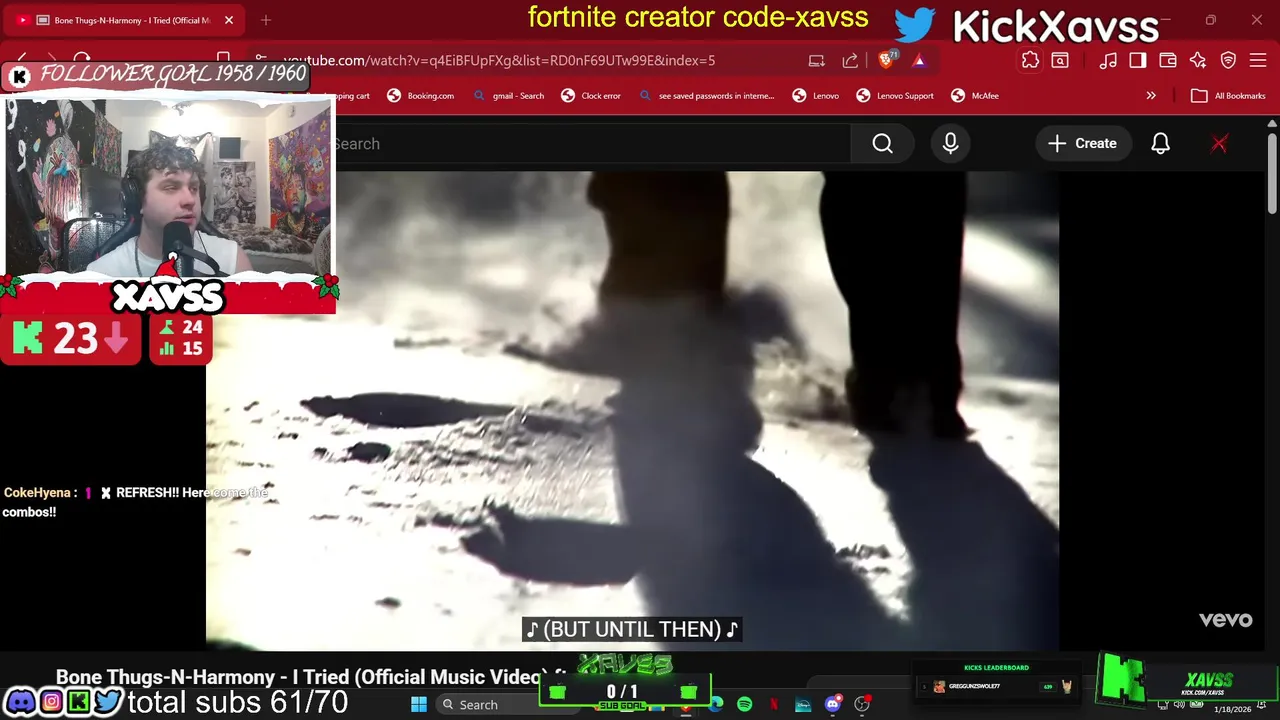Open the Clock error bookmark
This screenshot has width=1280, height=720.
pos(591,96)
